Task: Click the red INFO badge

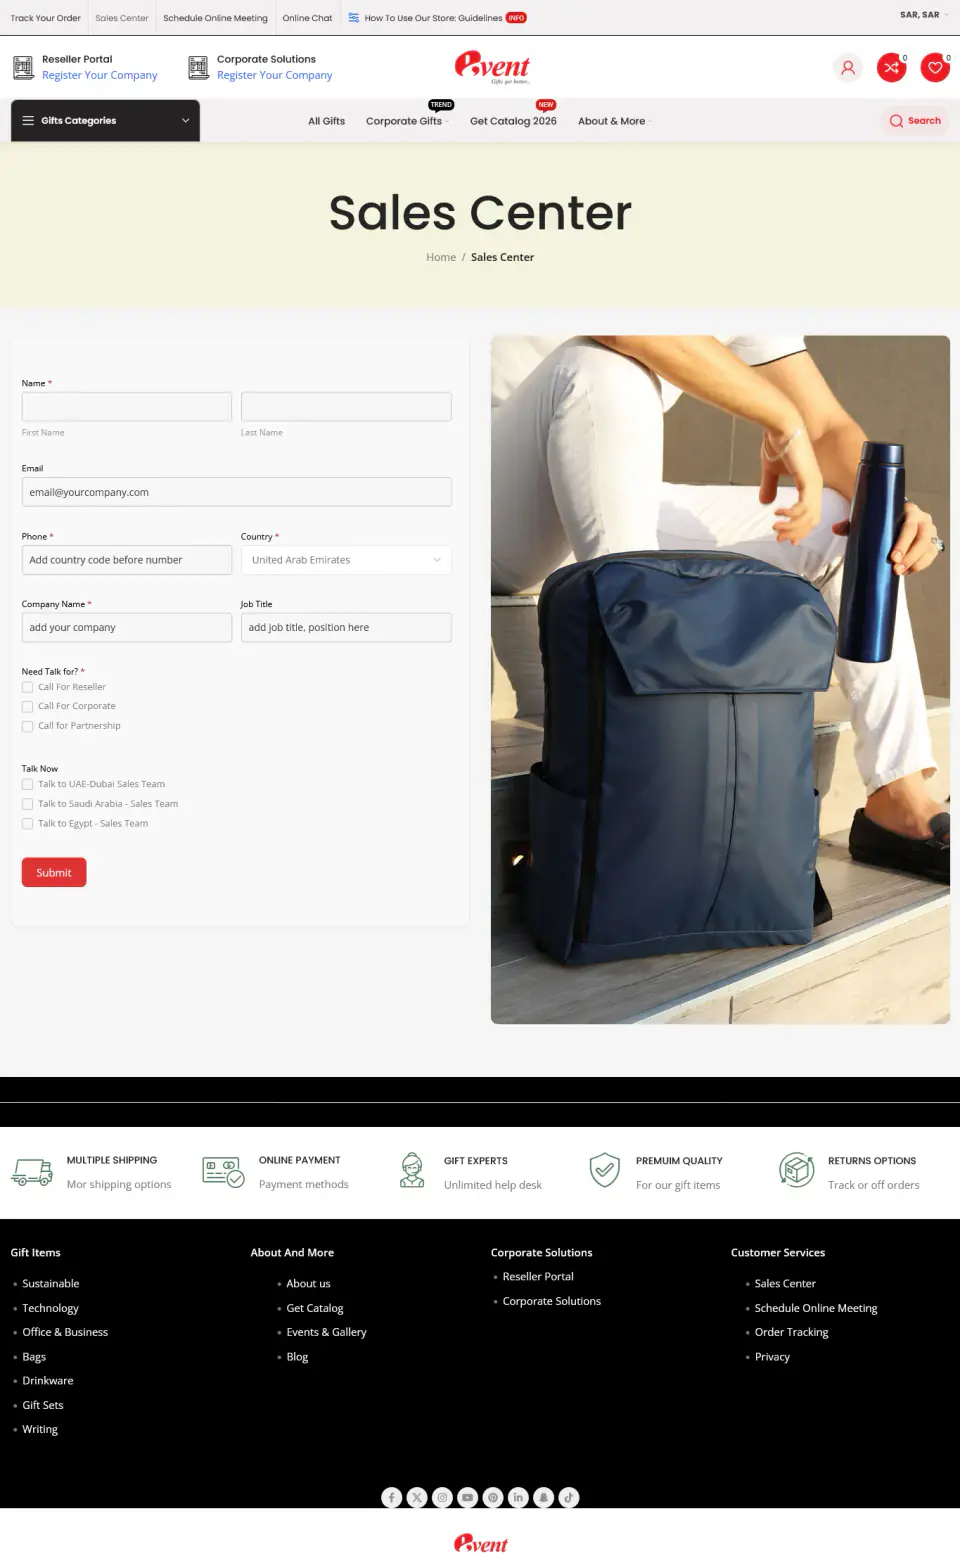Action: (516, 18)
